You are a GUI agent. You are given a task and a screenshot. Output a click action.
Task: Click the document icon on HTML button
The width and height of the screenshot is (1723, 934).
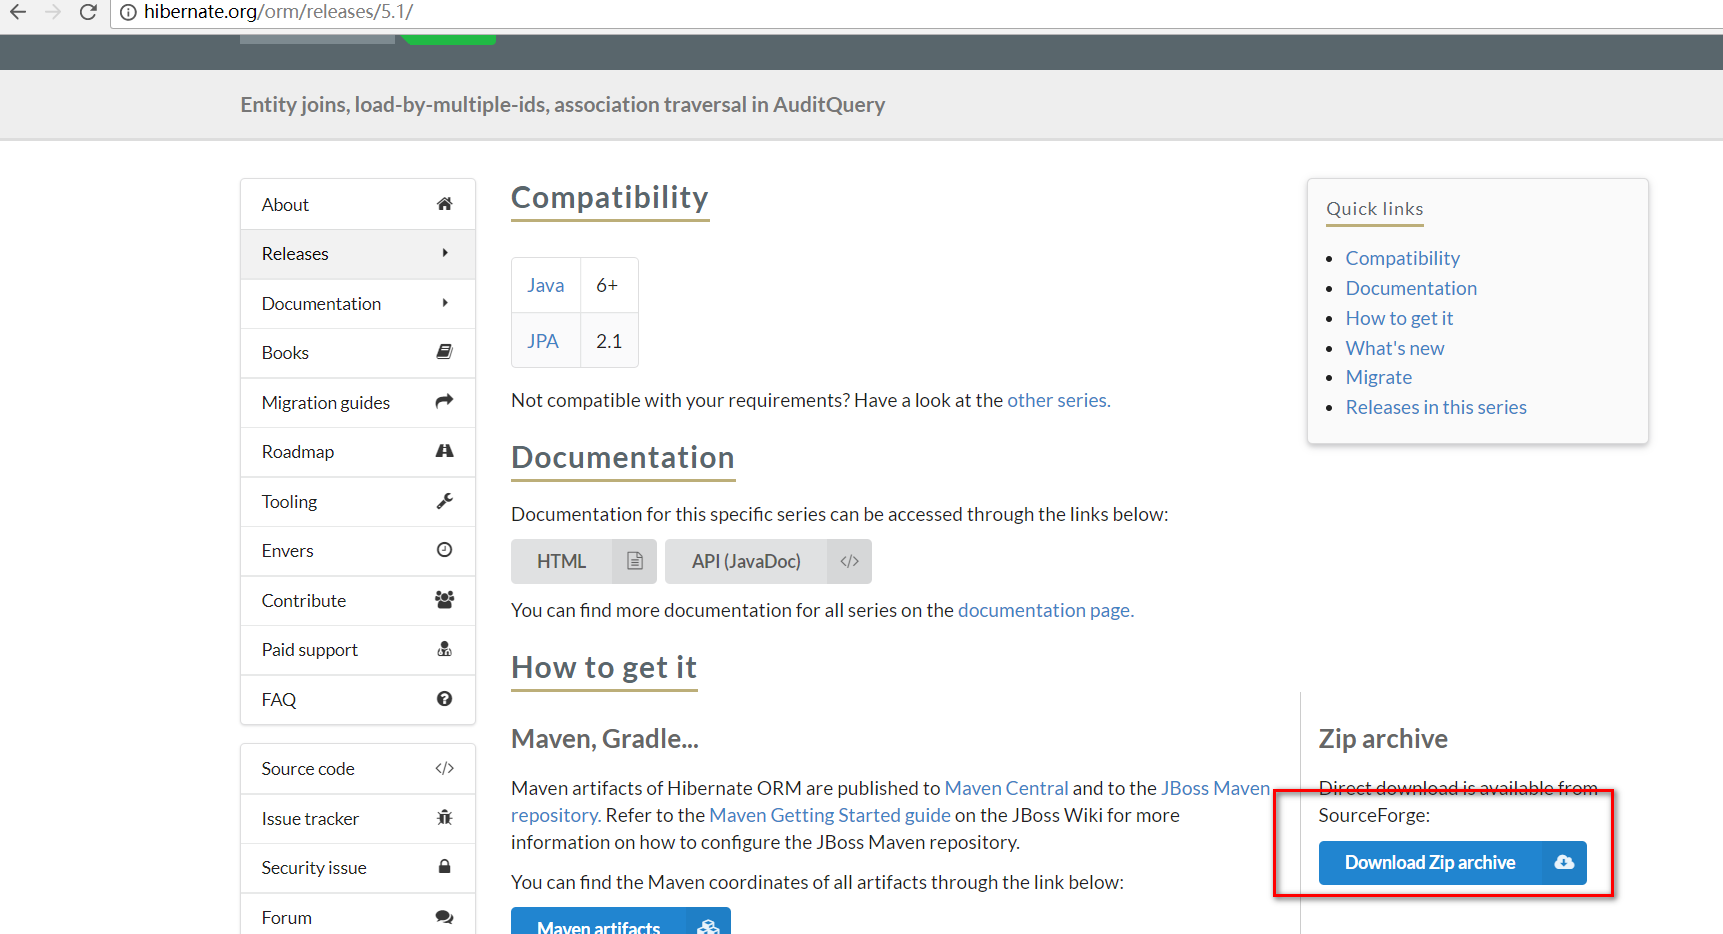pyautogui.click(x=635, y=561)
